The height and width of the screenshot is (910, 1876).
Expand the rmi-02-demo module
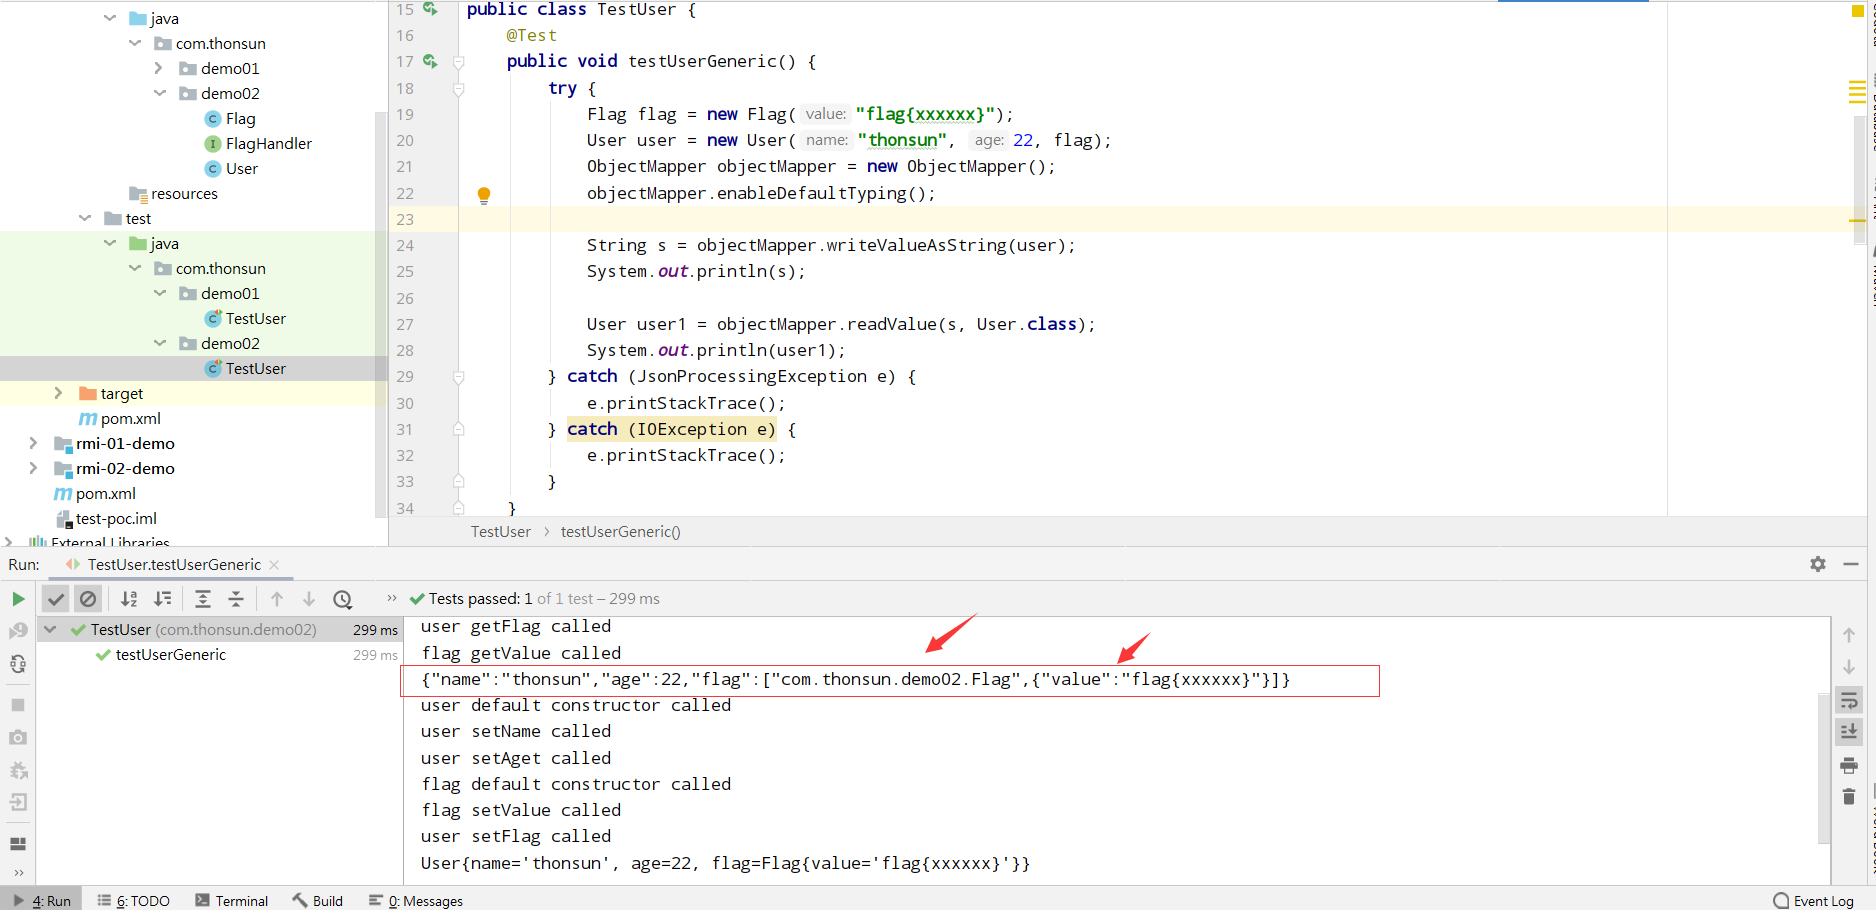coord(33,468)
